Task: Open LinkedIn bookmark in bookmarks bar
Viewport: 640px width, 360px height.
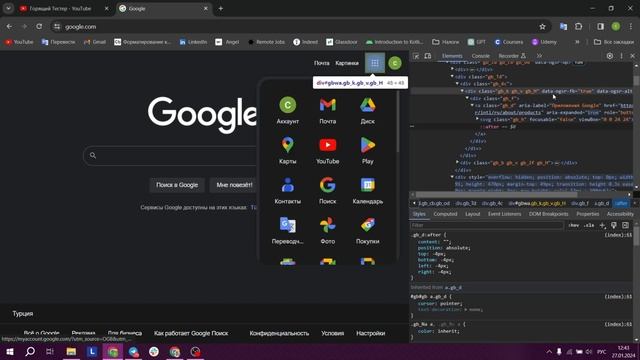Action: [193, 42]
